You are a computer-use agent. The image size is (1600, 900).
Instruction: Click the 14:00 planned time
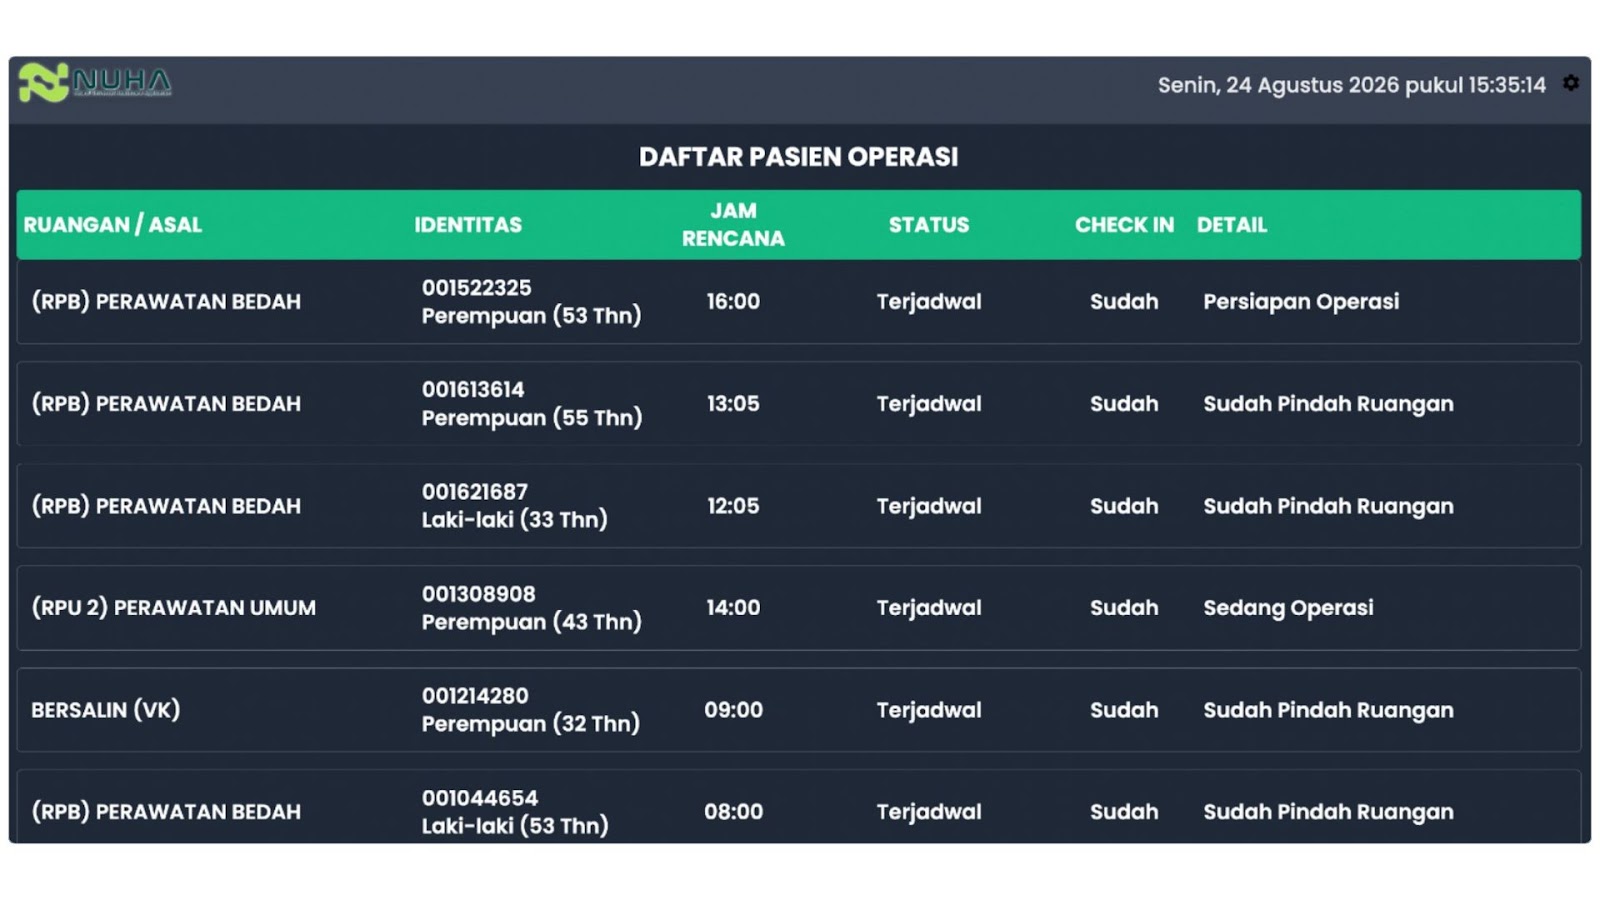coord(733,608)
